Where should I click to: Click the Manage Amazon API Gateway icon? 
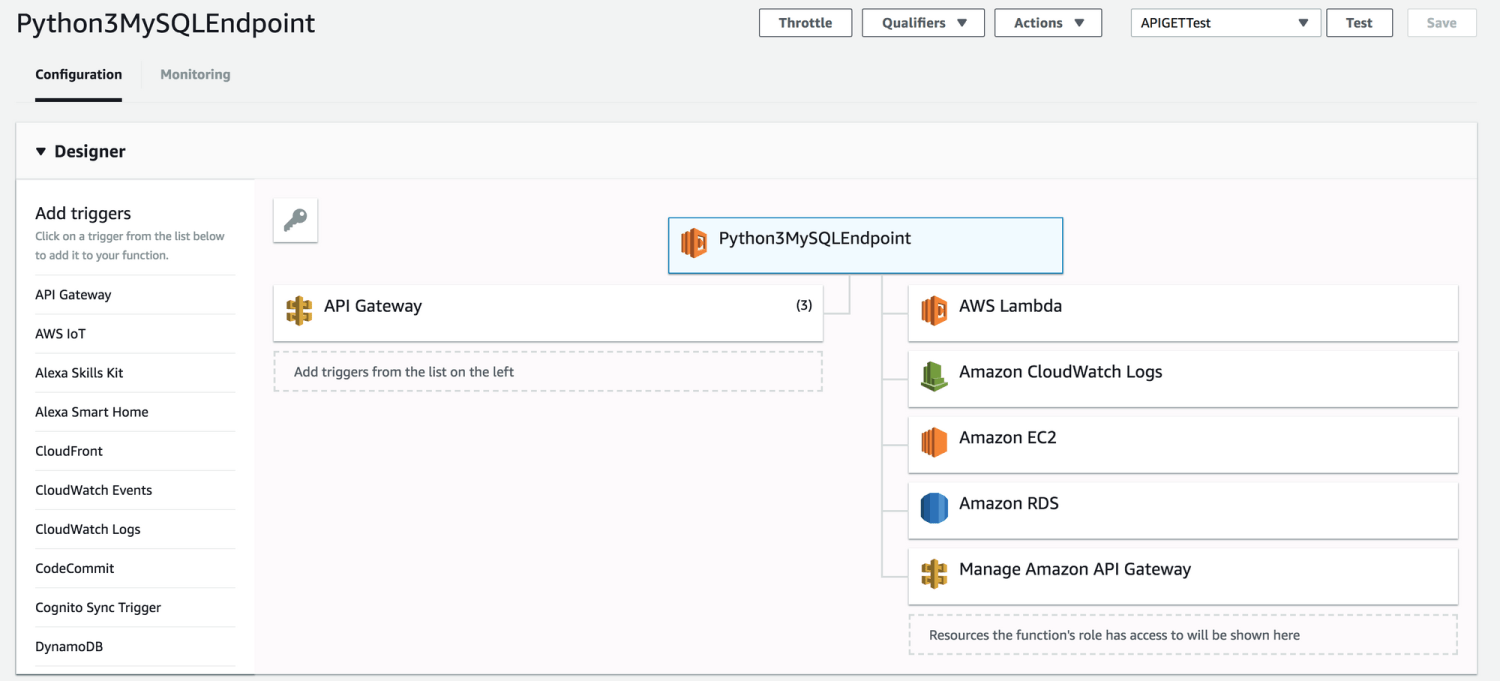934,574
